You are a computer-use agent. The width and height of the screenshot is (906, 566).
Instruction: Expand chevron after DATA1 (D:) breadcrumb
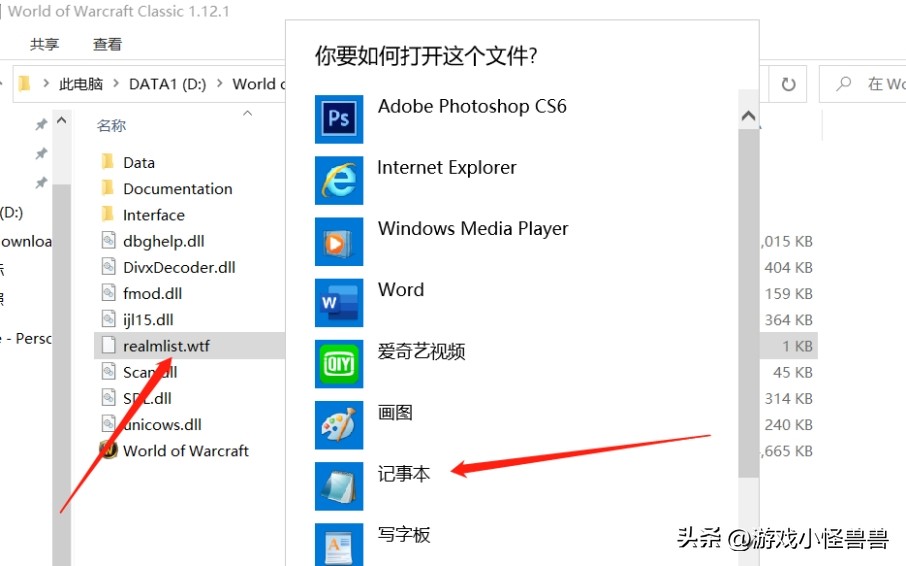click(220, 84)
